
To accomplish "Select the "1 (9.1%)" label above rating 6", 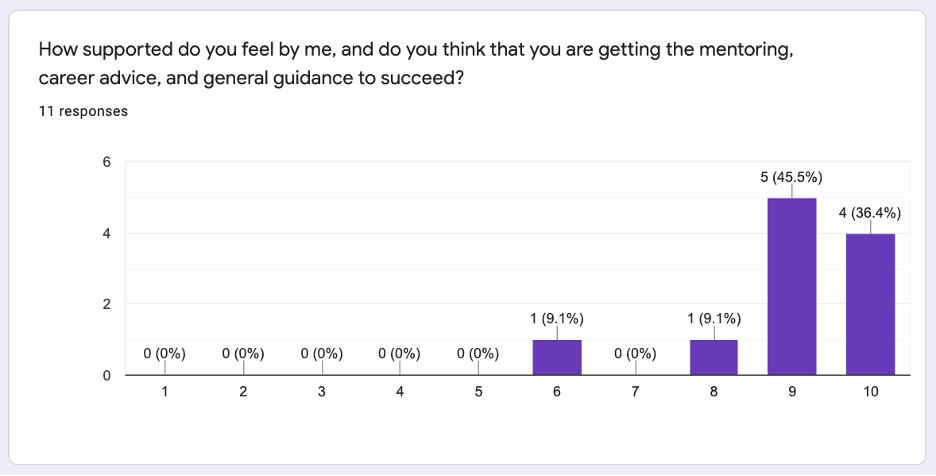I will [557, 319].
